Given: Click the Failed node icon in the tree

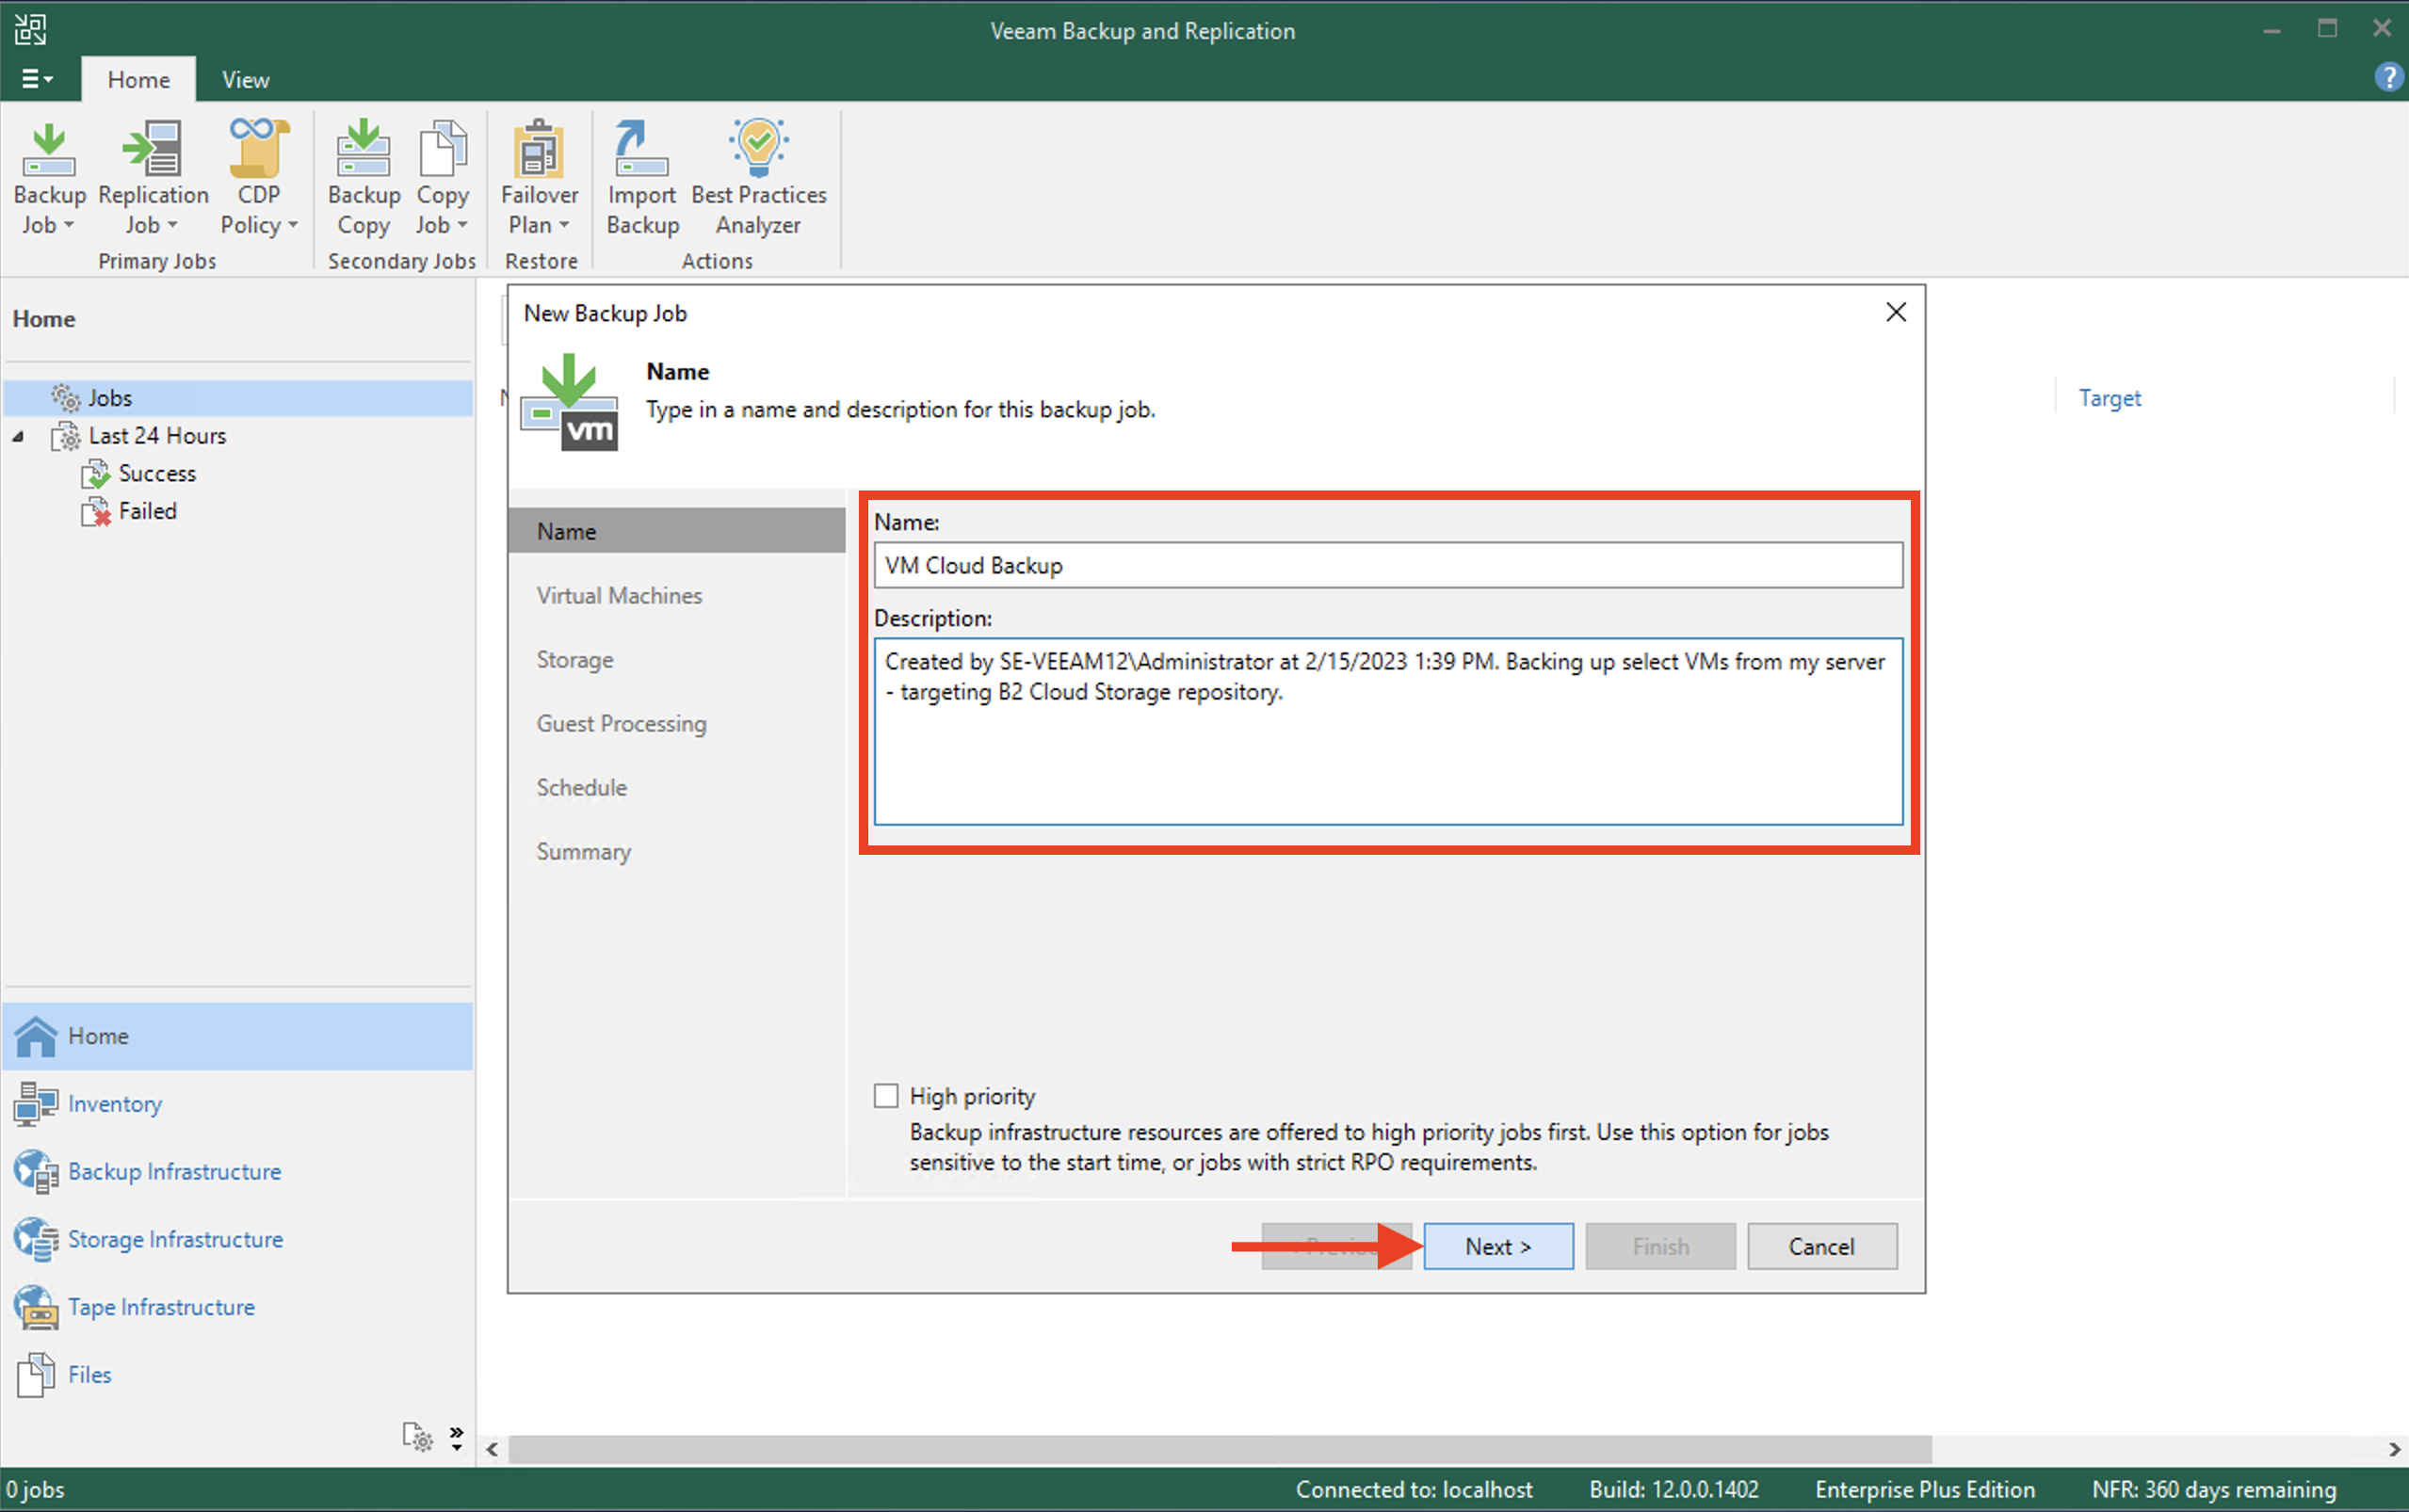Looking at the screenshot, I should [x=96, y=512].
